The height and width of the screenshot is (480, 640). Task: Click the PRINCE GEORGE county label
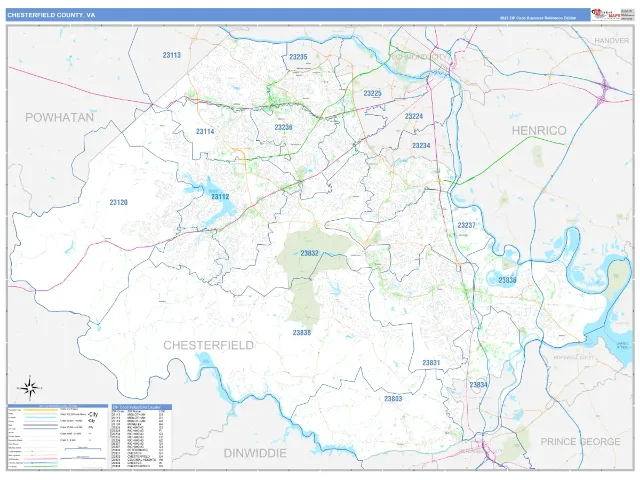pyautogui.click(x=580, y=442)
